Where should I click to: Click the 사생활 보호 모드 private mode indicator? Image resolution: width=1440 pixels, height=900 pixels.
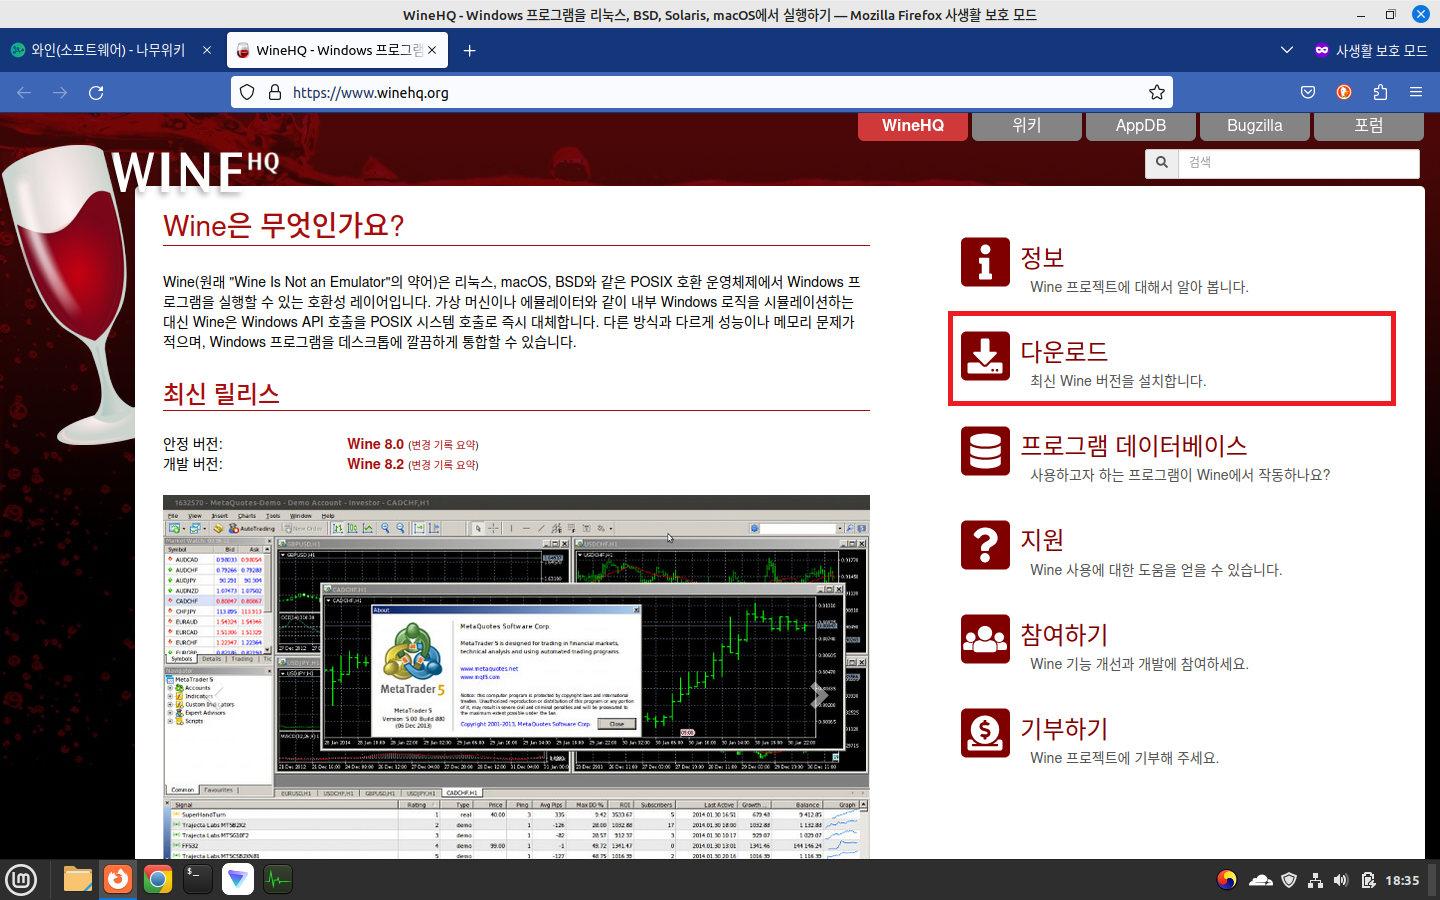[x=1371, y=50]
